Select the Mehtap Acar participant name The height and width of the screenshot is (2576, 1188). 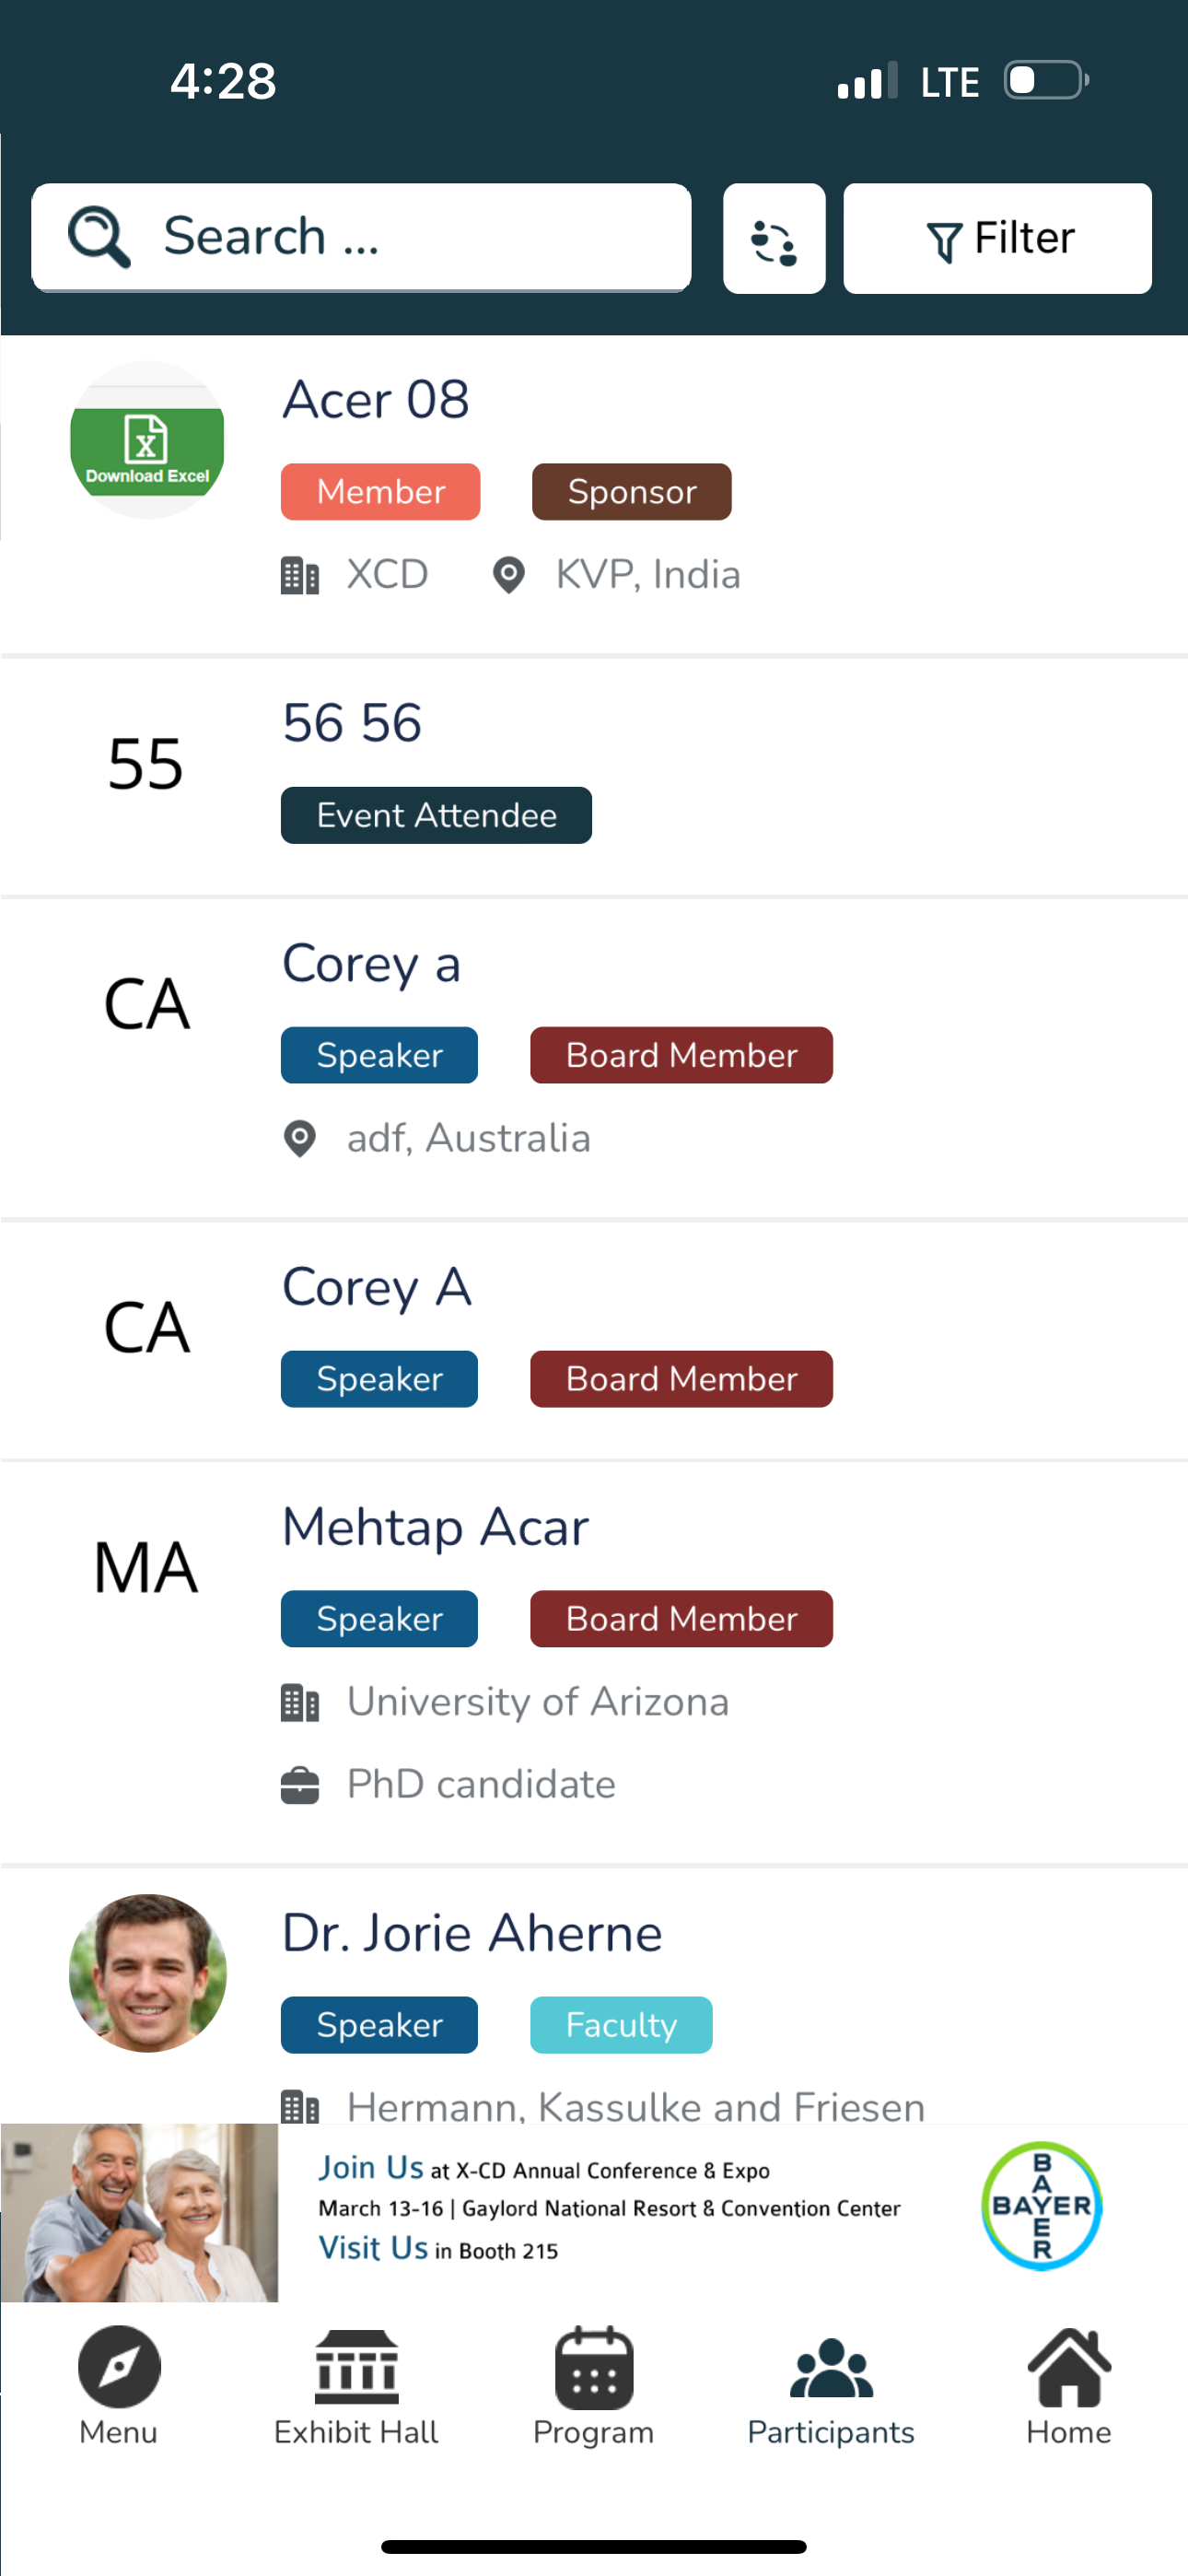click(435, 1527)
